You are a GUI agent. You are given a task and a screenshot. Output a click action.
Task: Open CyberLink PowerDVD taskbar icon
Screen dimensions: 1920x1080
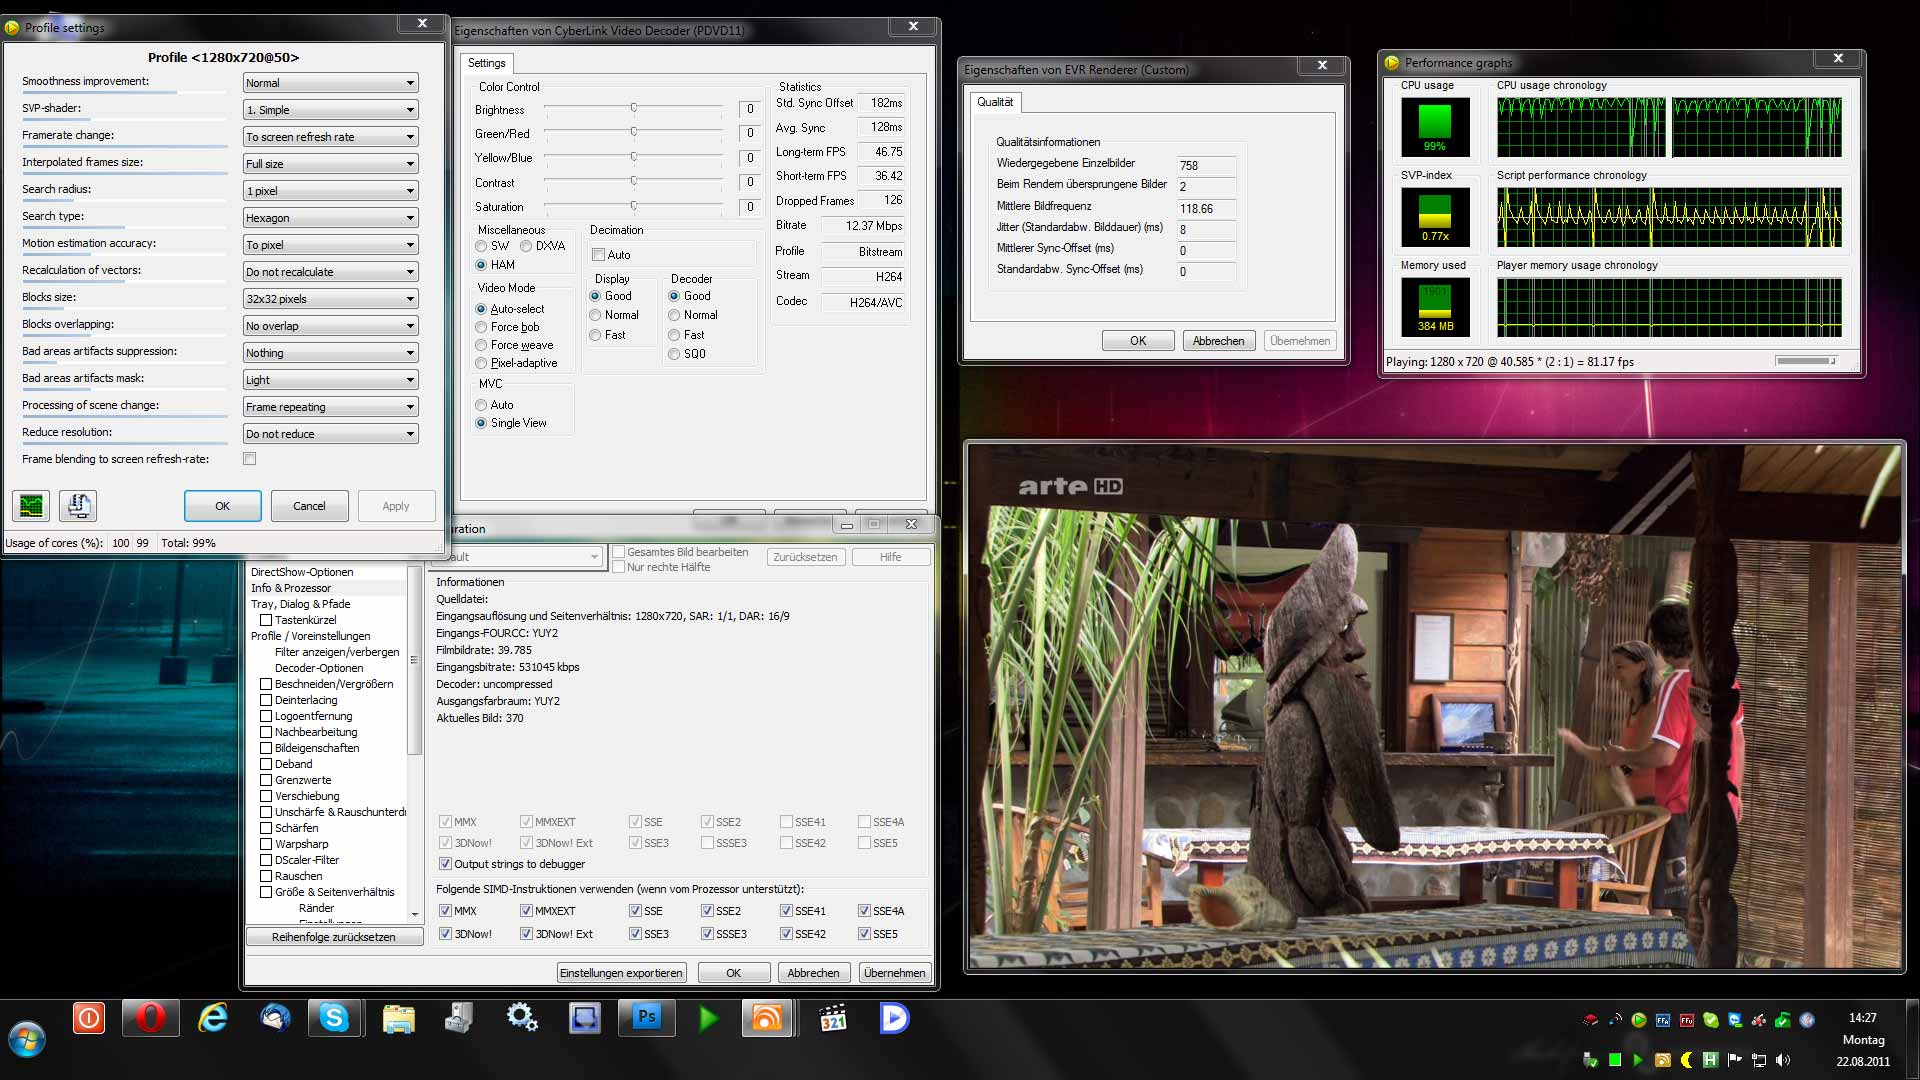click(894, 1019)
